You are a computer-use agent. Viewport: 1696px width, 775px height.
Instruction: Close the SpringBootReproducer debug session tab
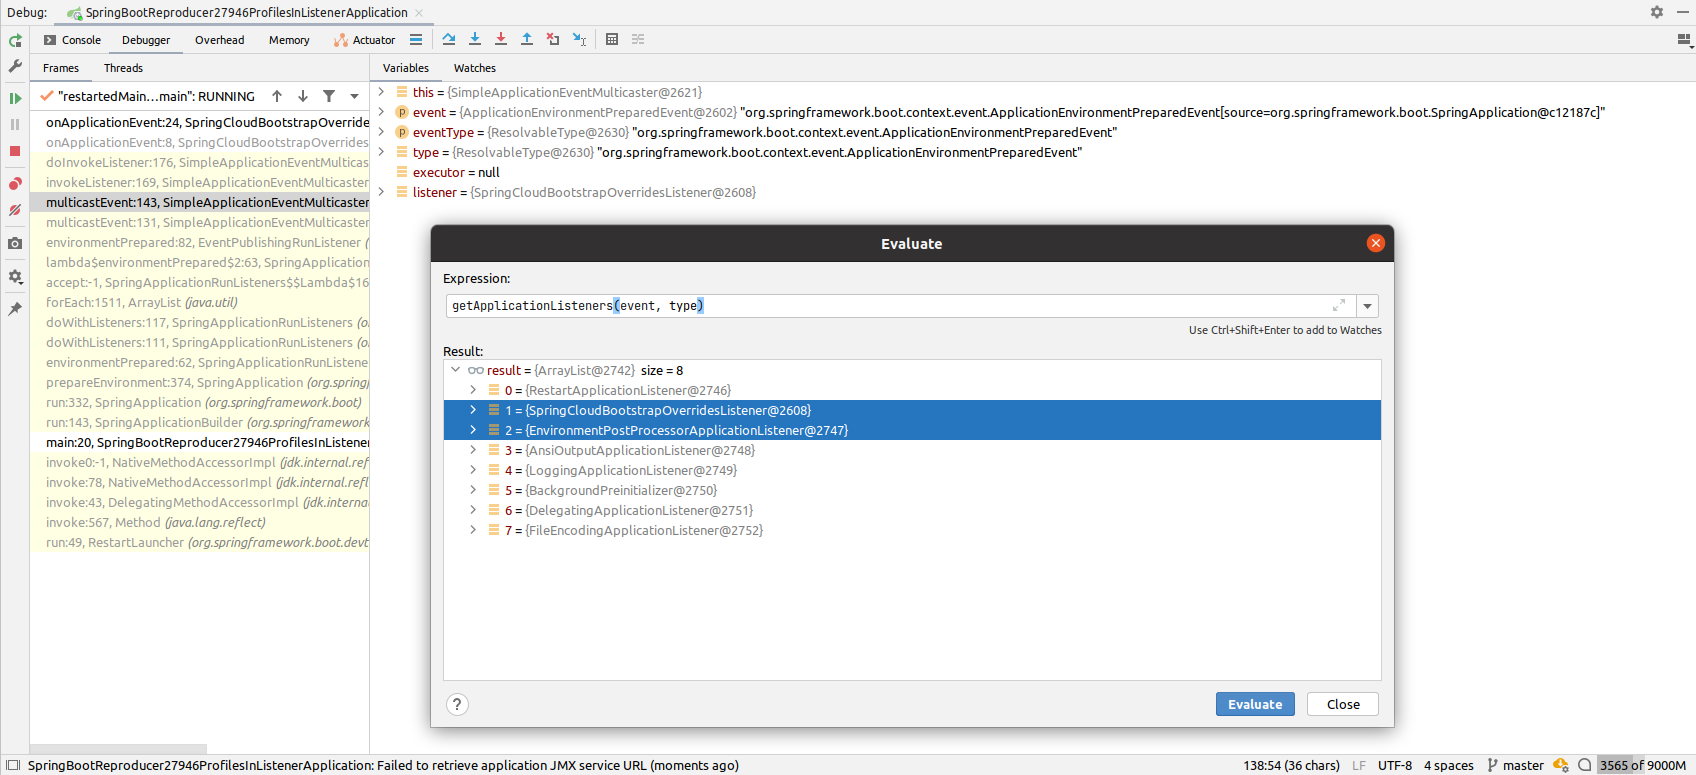point(419,13)
